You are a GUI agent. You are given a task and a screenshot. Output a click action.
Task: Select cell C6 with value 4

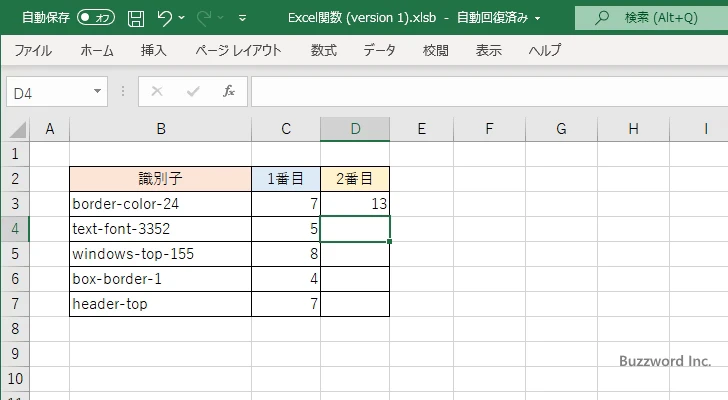coord(286,279)
